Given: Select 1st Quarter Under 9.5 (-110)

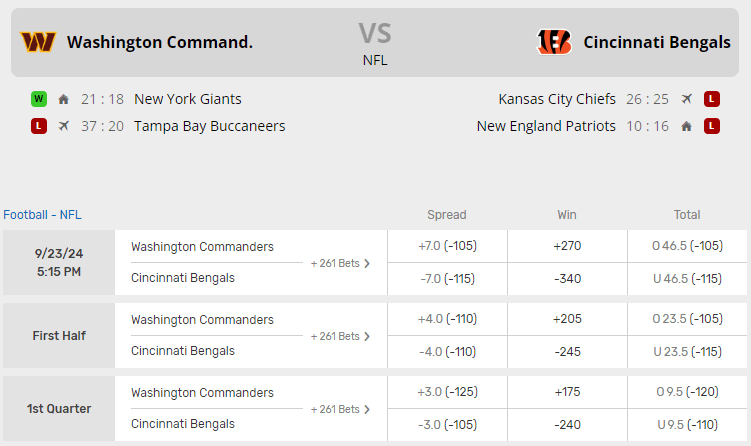Looking at the screenshot, I should [686, 424].
